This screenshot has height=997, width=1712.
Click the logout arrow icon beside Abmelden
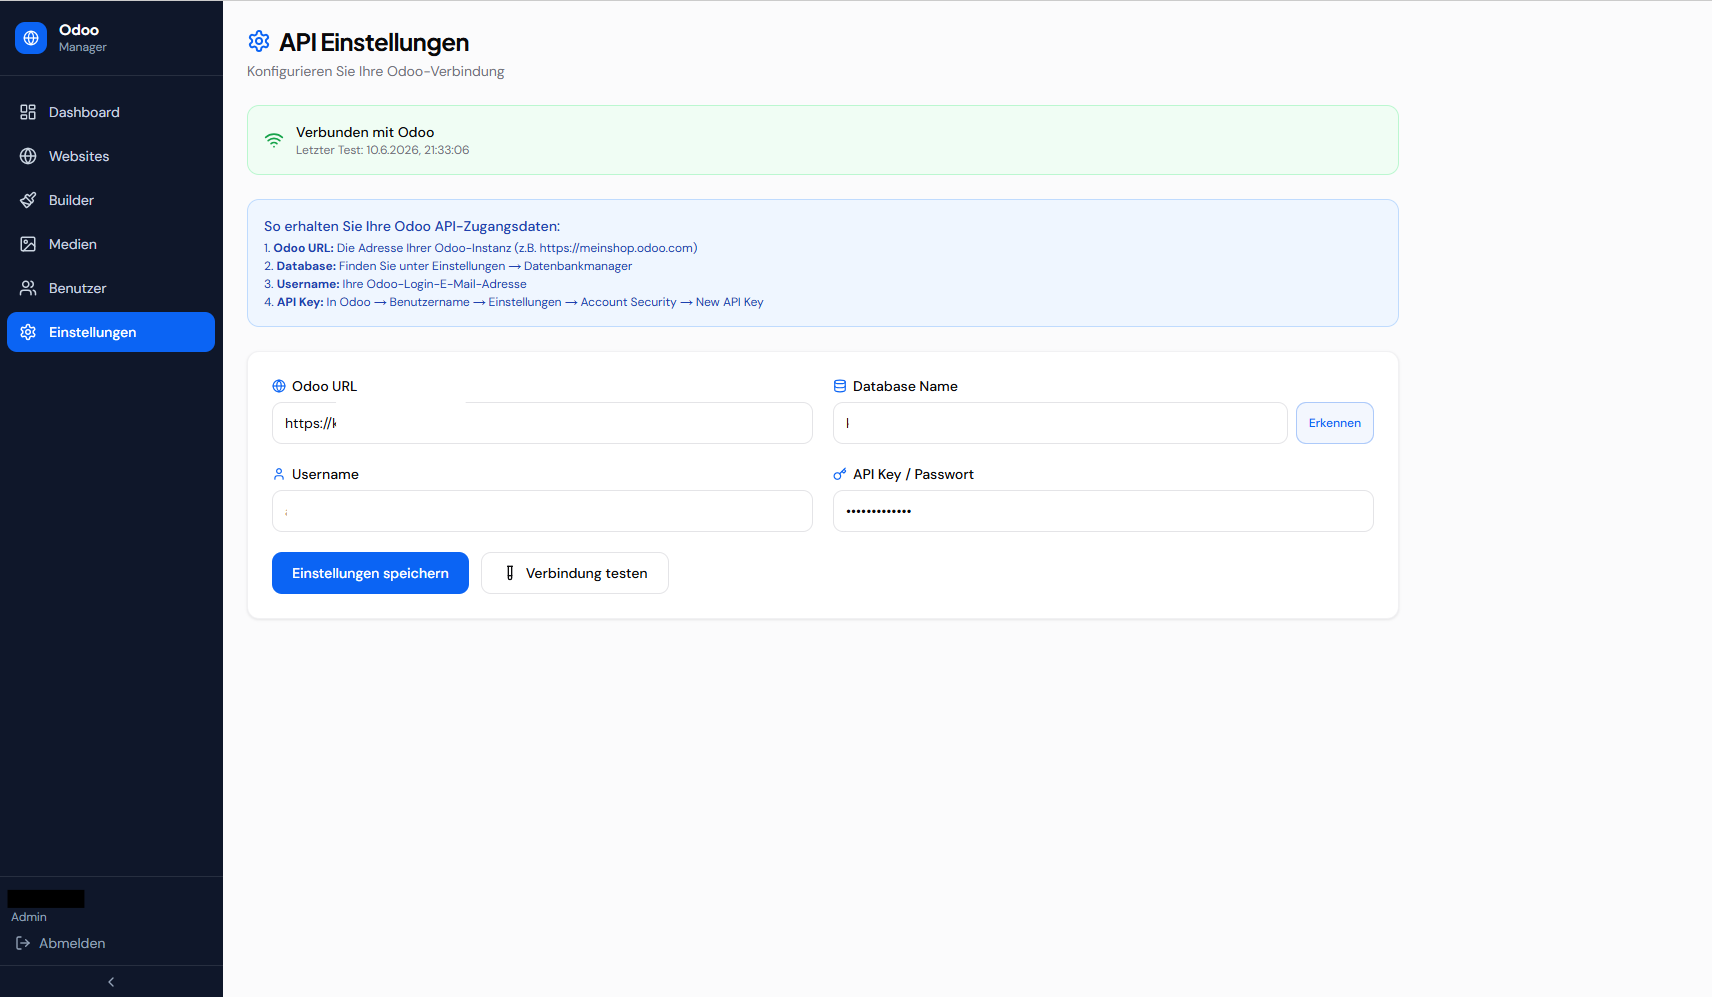[23, 943]
